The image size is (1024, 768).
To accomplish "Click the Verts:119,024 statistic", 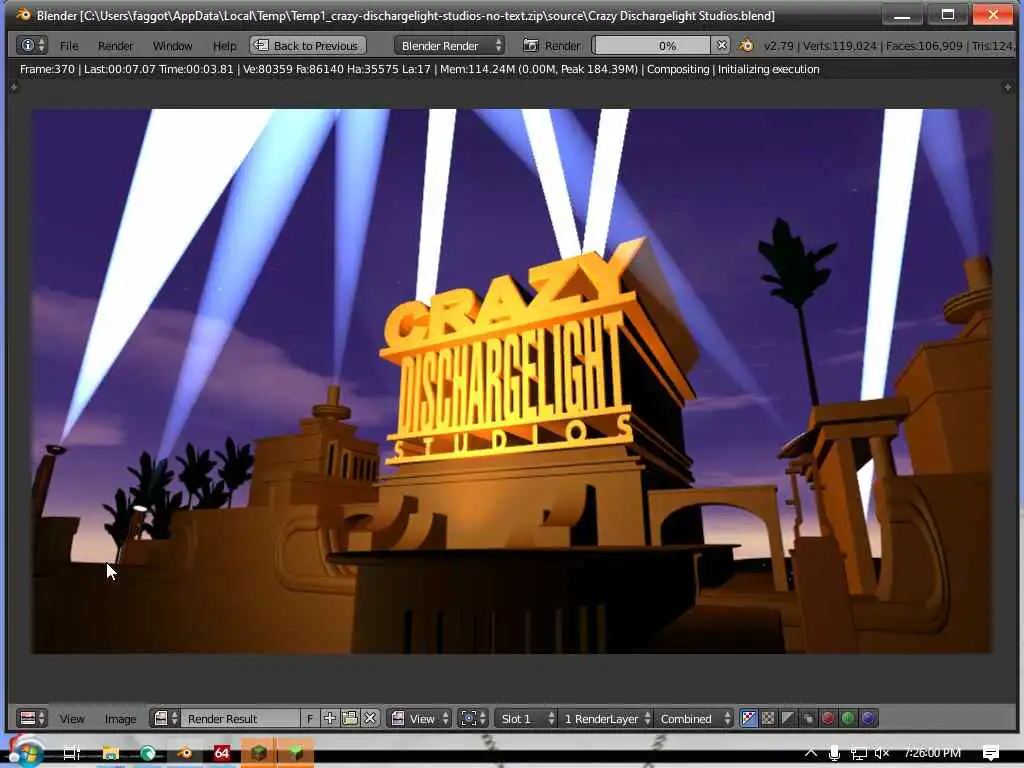I will tap(840, 46).
